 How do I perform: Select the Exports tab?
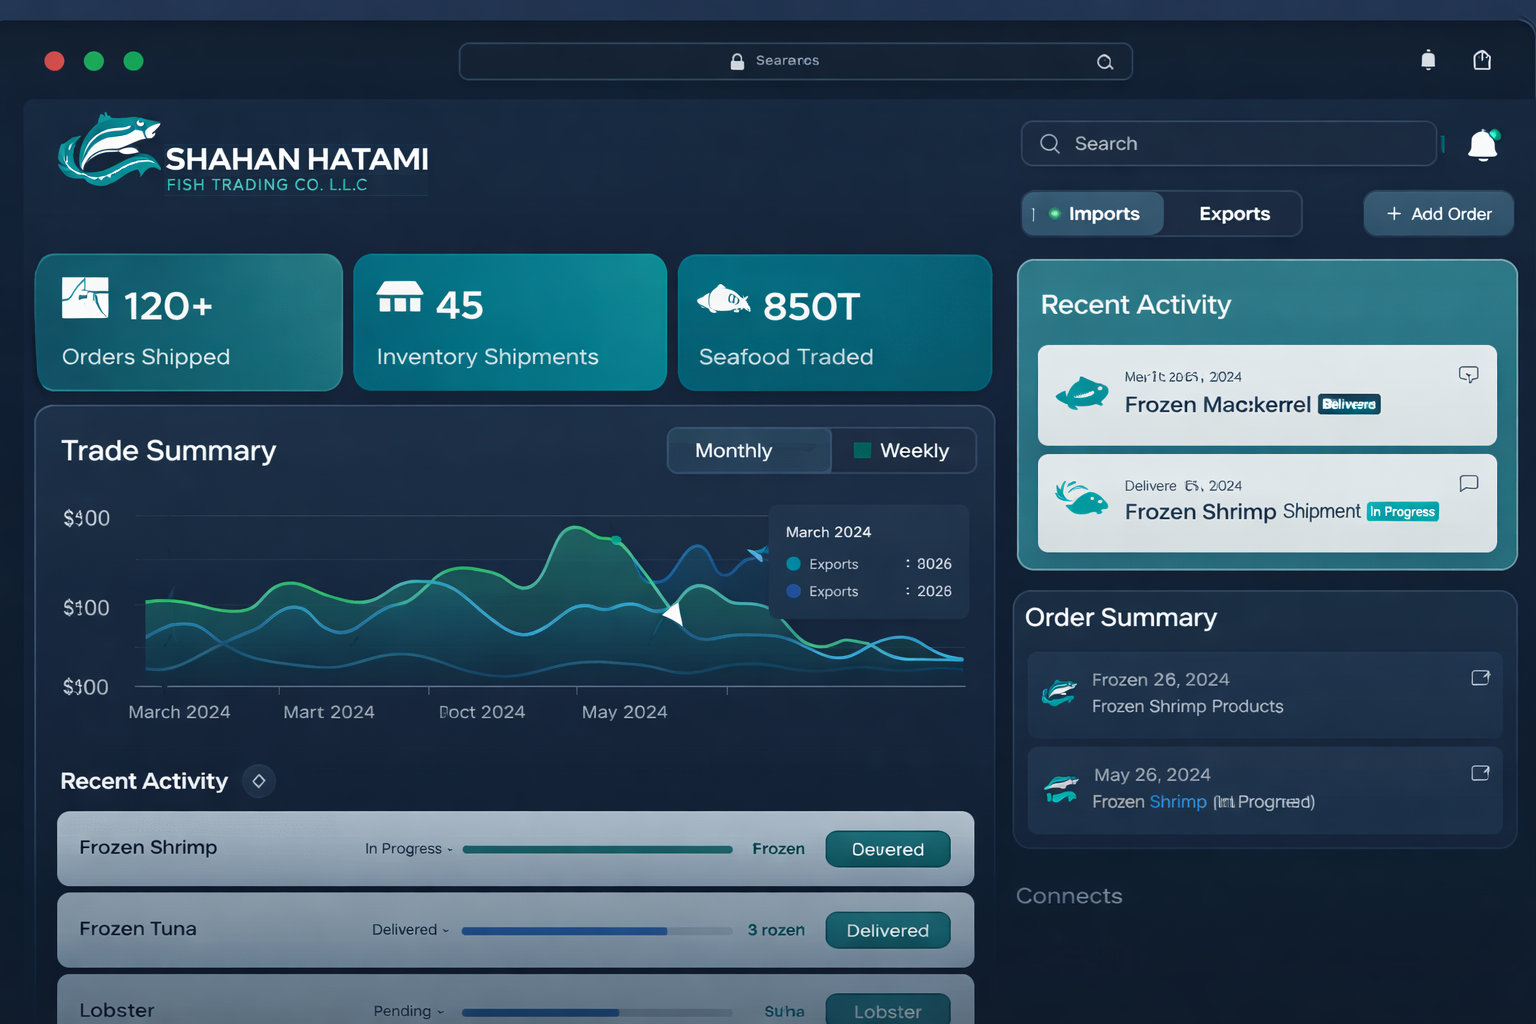click(1234, 214)
